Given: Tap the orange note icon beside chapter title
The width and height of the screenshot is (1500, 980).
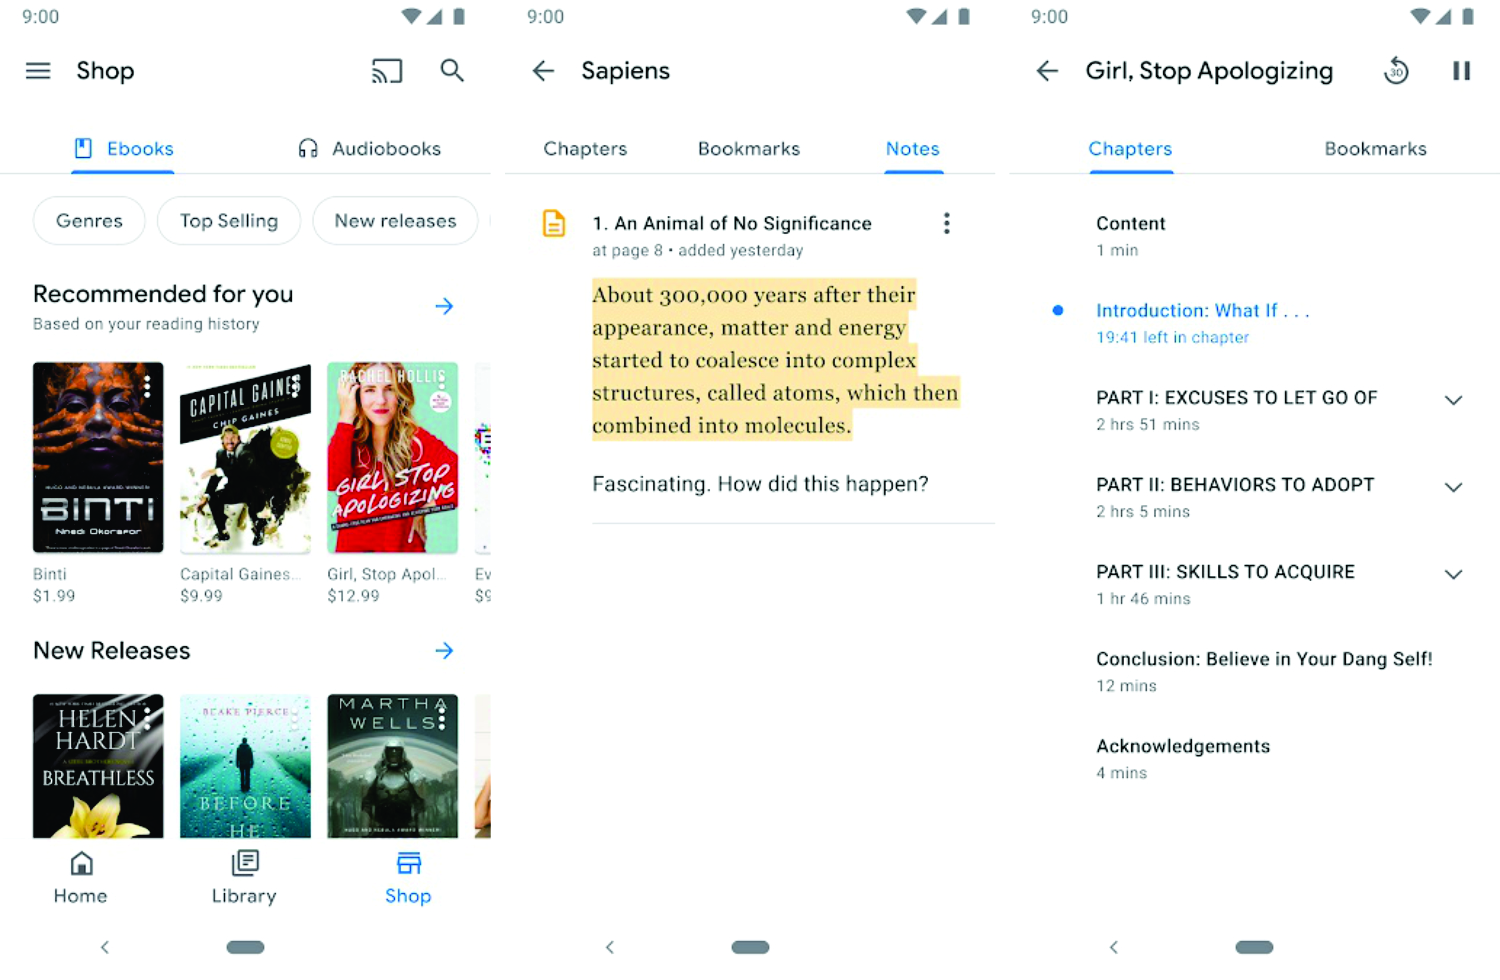Looking at the screenshot, I should (553, 223).
